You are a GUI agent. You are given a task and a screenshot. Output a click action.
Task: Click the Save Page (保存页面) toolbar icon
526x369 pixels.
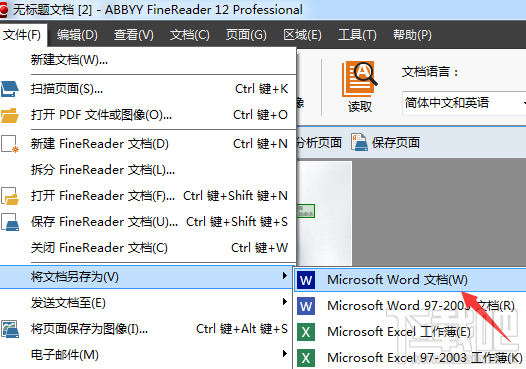click(x=360, y=142)
